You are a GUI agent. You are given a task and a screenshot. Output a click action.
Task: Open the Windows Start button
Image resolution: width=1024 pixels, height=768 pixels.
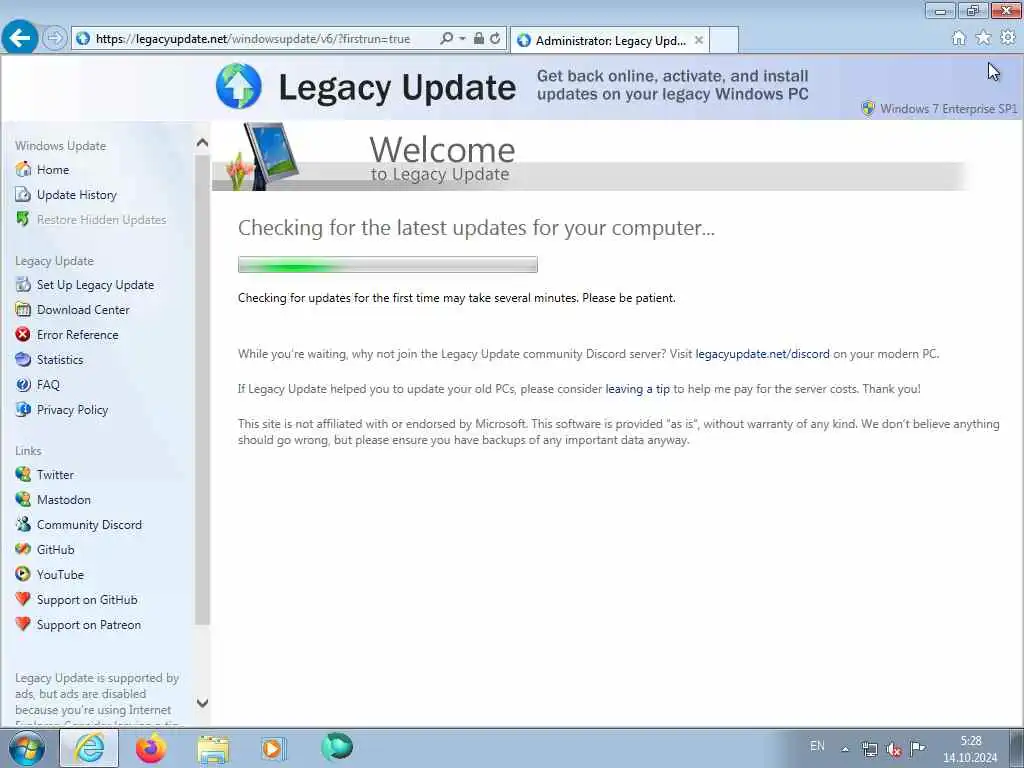pos(27,748)
